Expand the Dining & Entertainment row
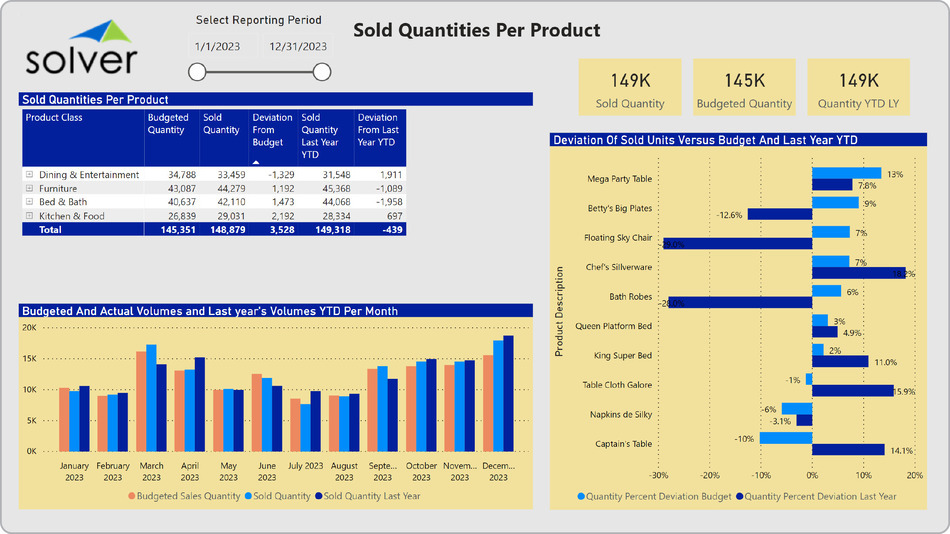Image resolution: width=950 pixels, height=534 pixels. (x=29, y=175)
